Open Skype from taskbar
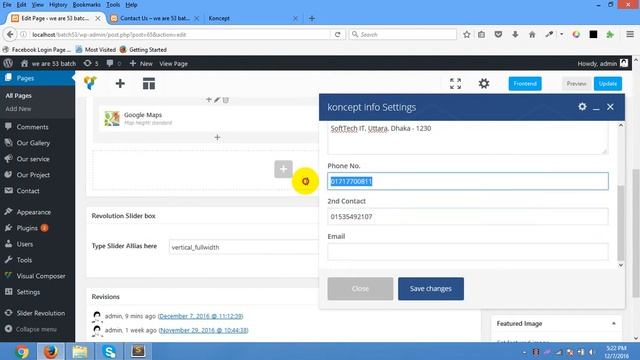Screen dimensions: 640x360 point(109,351)
